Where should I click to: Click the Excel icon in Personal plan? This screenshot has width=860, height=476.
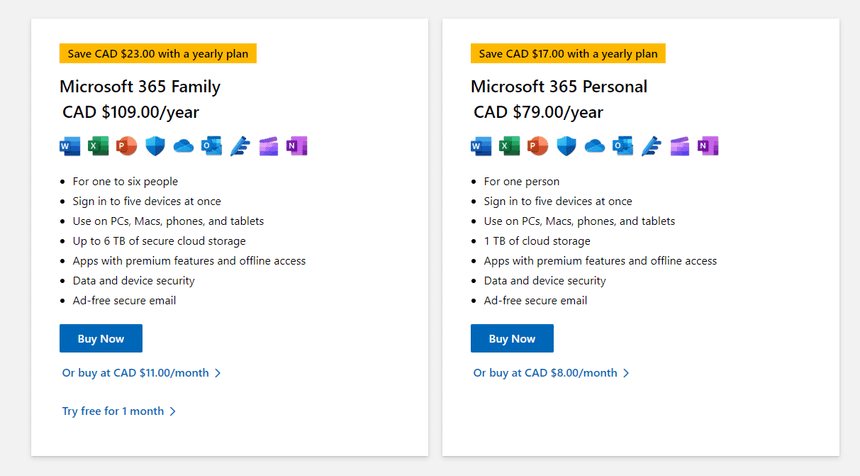[509, 146]
